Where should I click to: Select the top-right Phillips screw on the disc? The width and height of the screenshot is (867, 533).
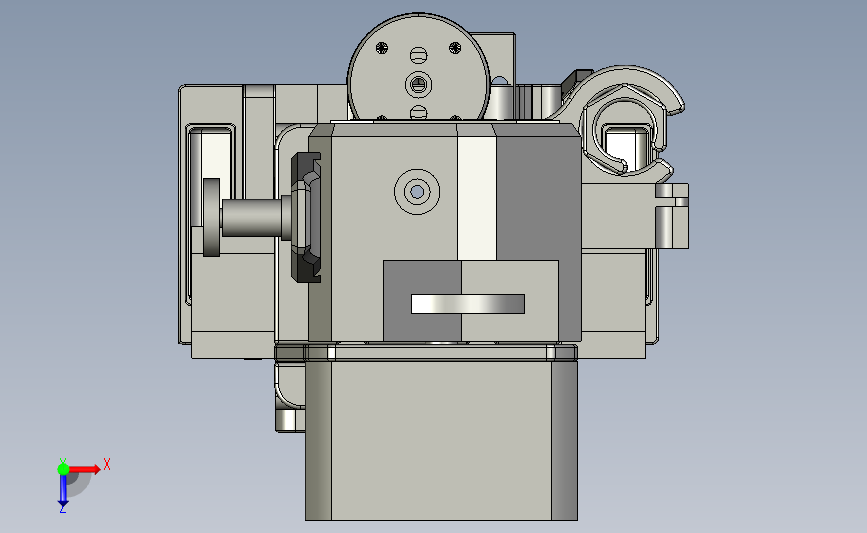pos(455,48)
